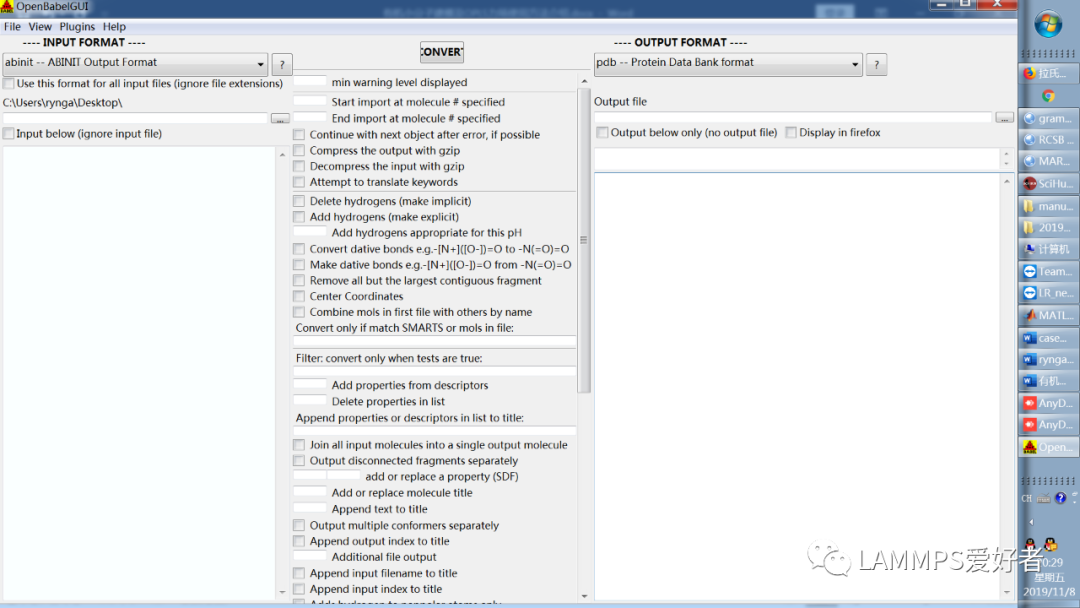Check 'Add hydrogens (make explicit)'
1080x608 pixels.
299,217
